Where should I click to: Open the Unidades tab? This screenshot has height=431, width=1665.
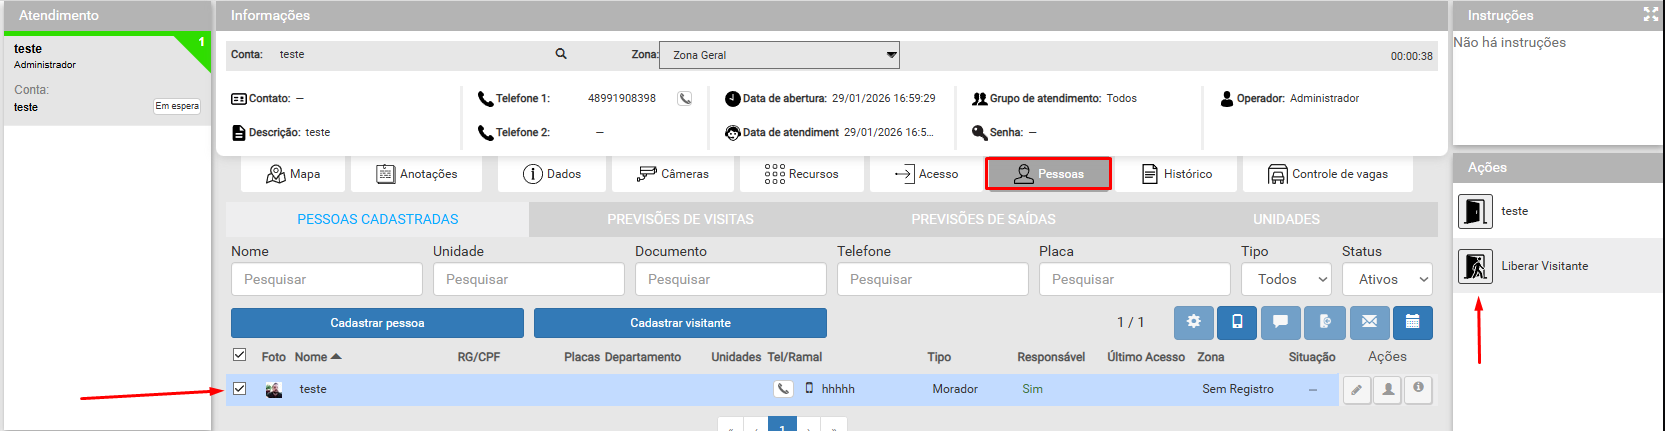[1286, 219]
